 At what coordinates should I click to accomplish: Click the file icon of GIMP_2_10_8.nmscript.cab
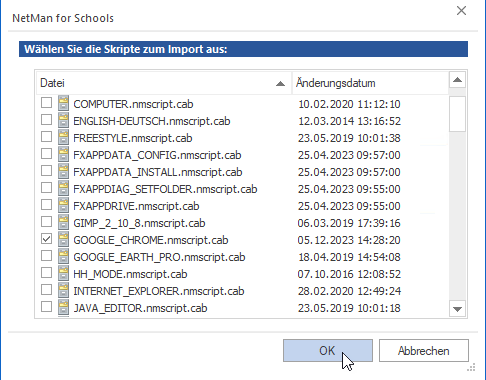[63, 222]
